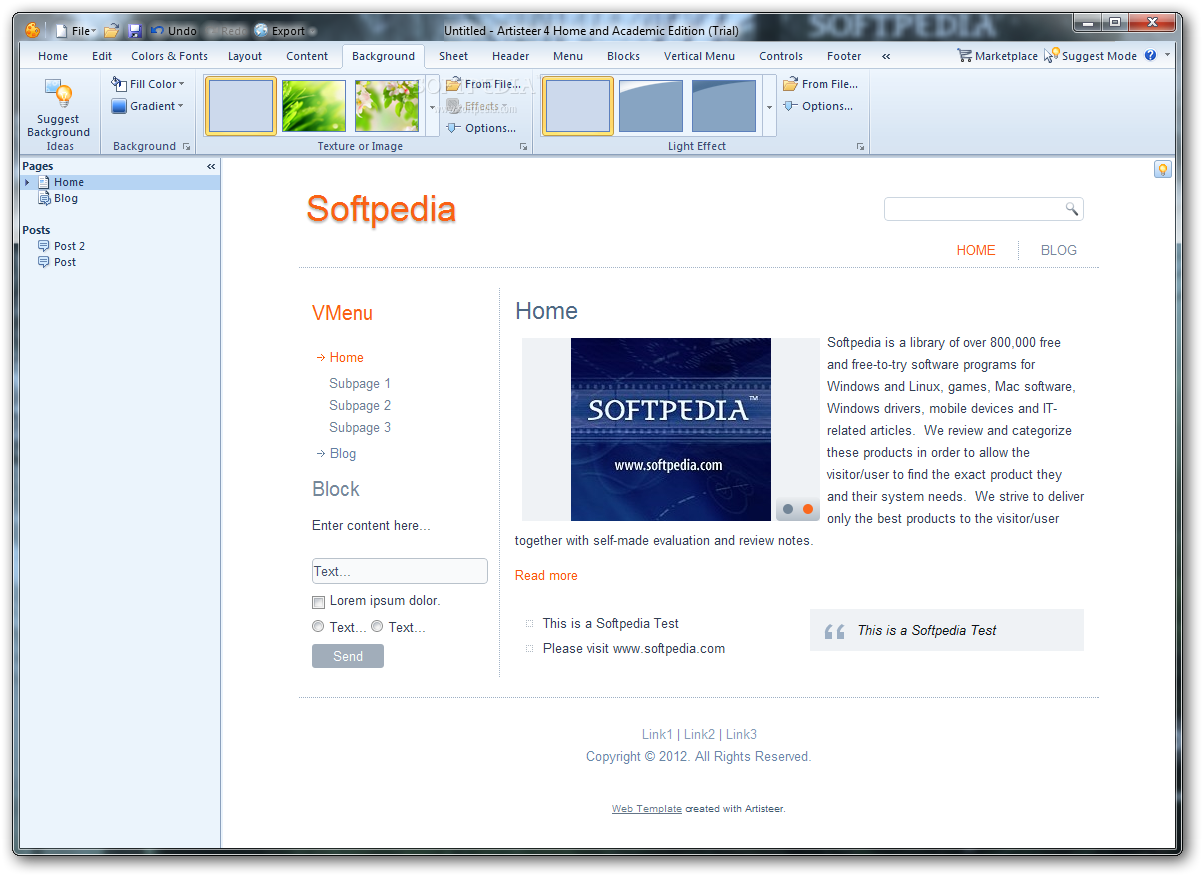Select the flat no-light effect swatch

point(578,106)
